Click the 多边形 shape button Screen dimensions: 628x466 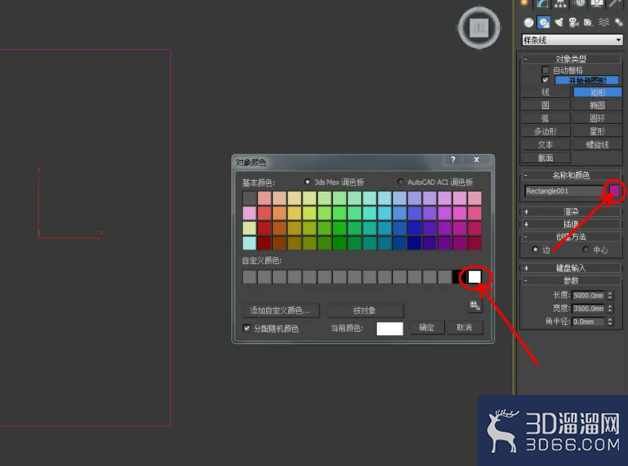click(x=545, y=131)
